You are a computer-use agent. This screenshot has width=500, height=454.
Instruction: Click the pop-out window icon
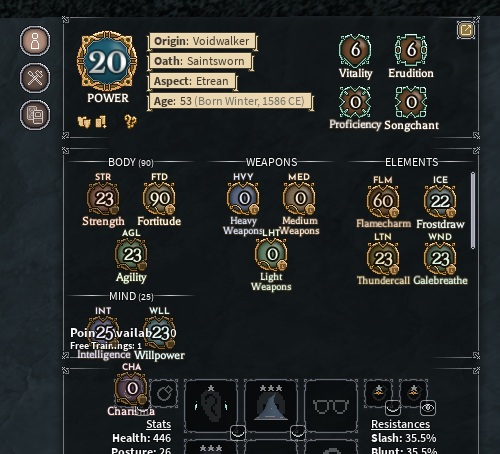click(466, 30)
